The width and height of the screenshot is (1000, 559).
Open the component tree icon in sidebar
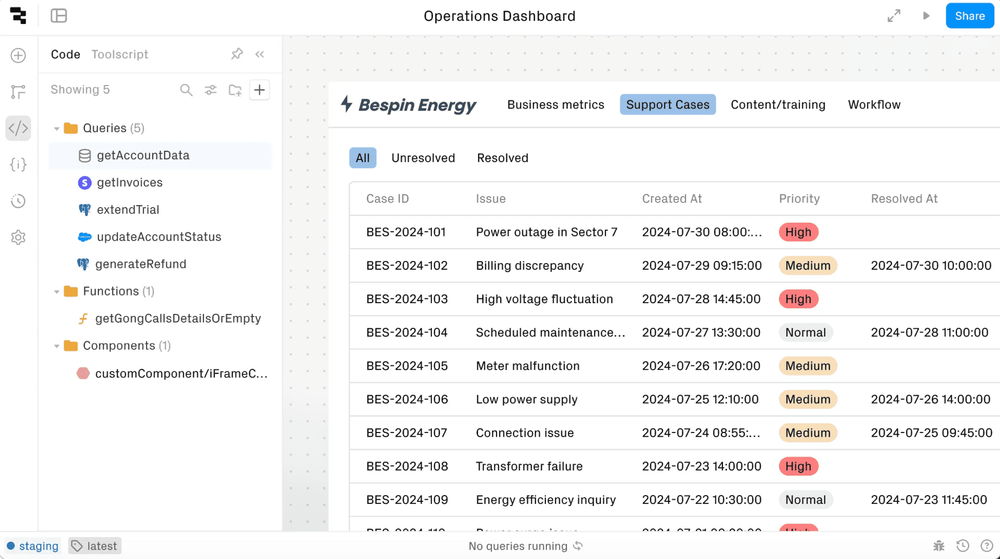(x=18, y=92)
